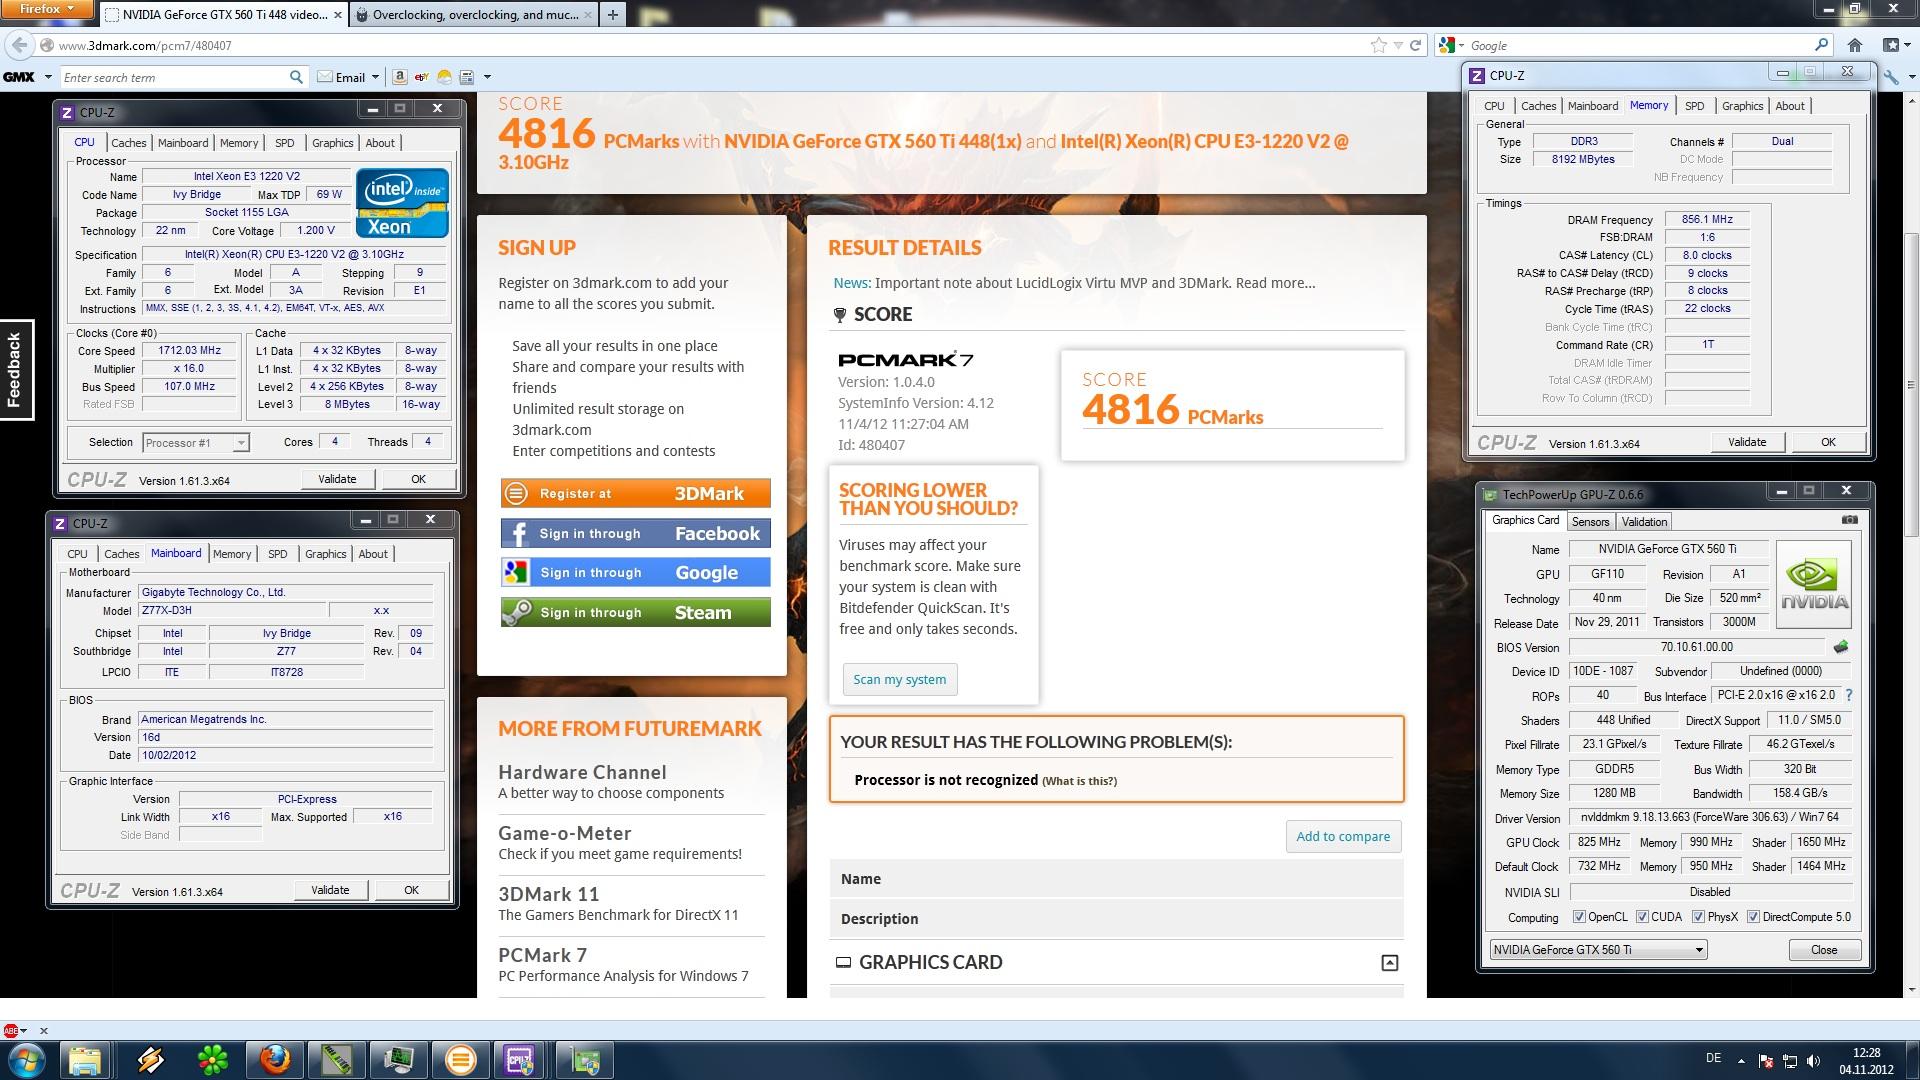The width and height of the screenshot is (1920, 1080).
Task: Open ICQ flower icon in taskbar
Action: point(213,1060)
